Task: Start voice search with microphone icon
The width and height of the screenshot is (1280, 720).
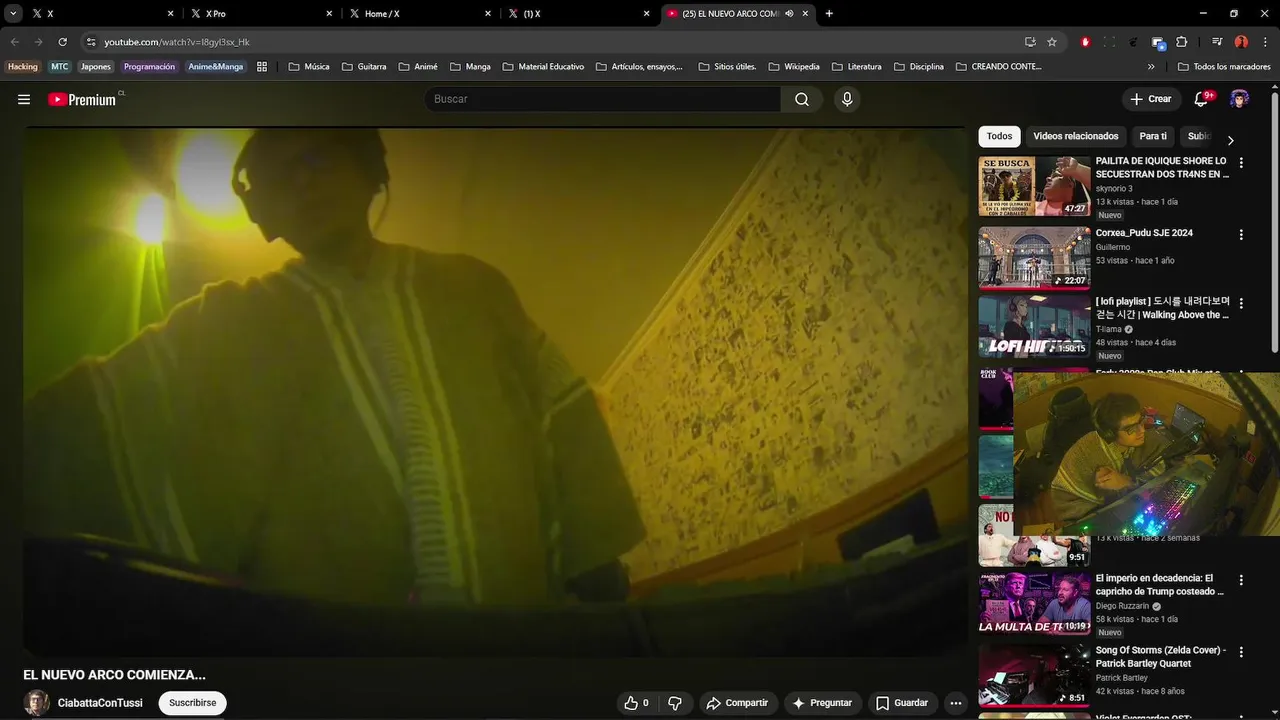Action: tap(847, 99)
